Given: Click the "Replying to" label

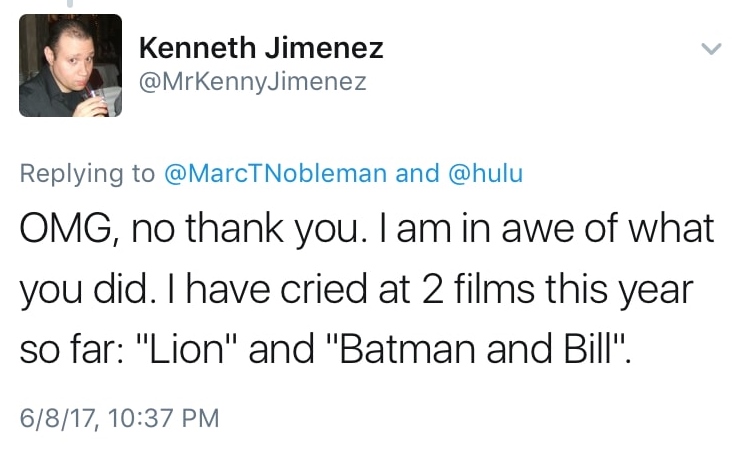Looking at the screenshot, I should coord(87,173).
